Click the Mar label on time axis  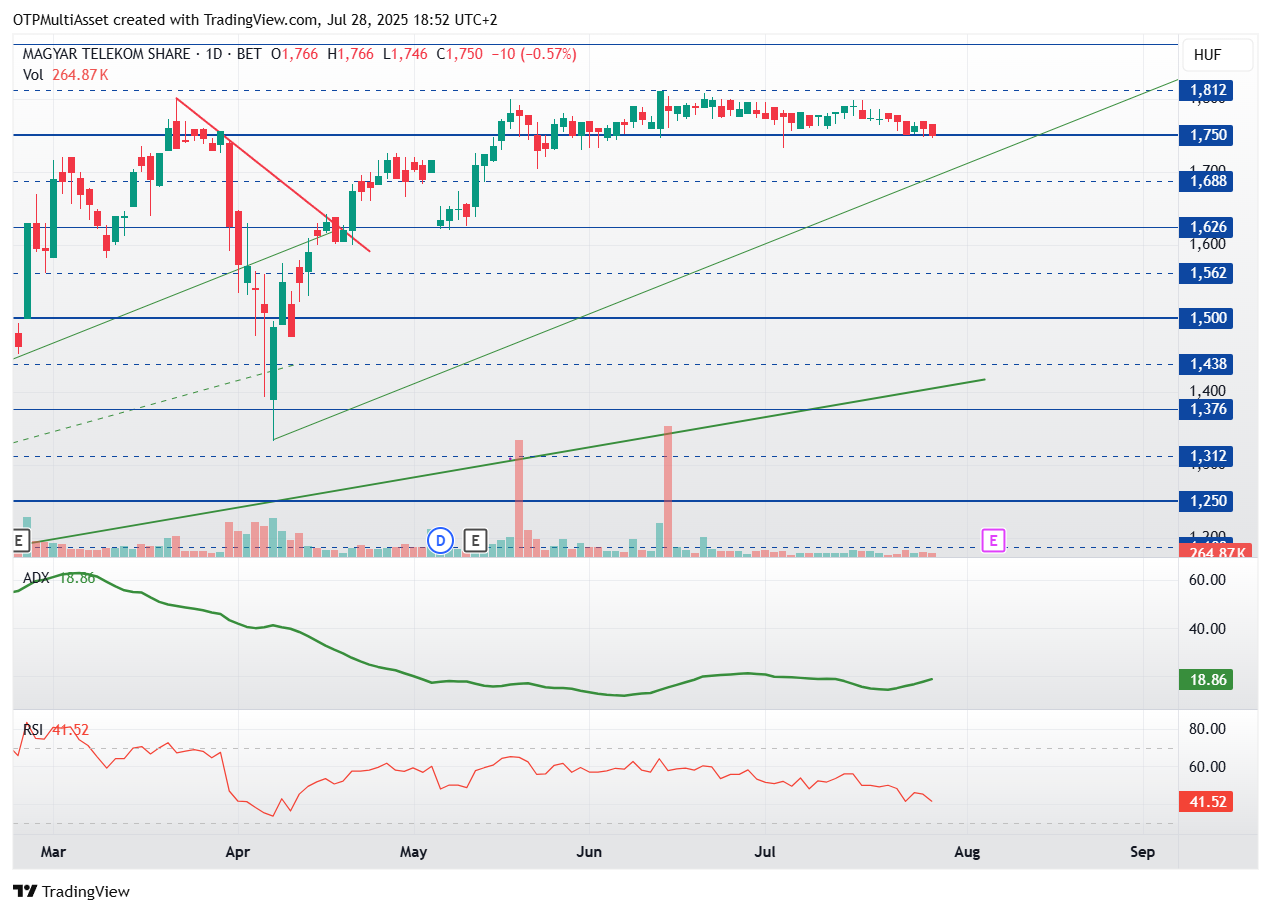(x=54, y=852)
